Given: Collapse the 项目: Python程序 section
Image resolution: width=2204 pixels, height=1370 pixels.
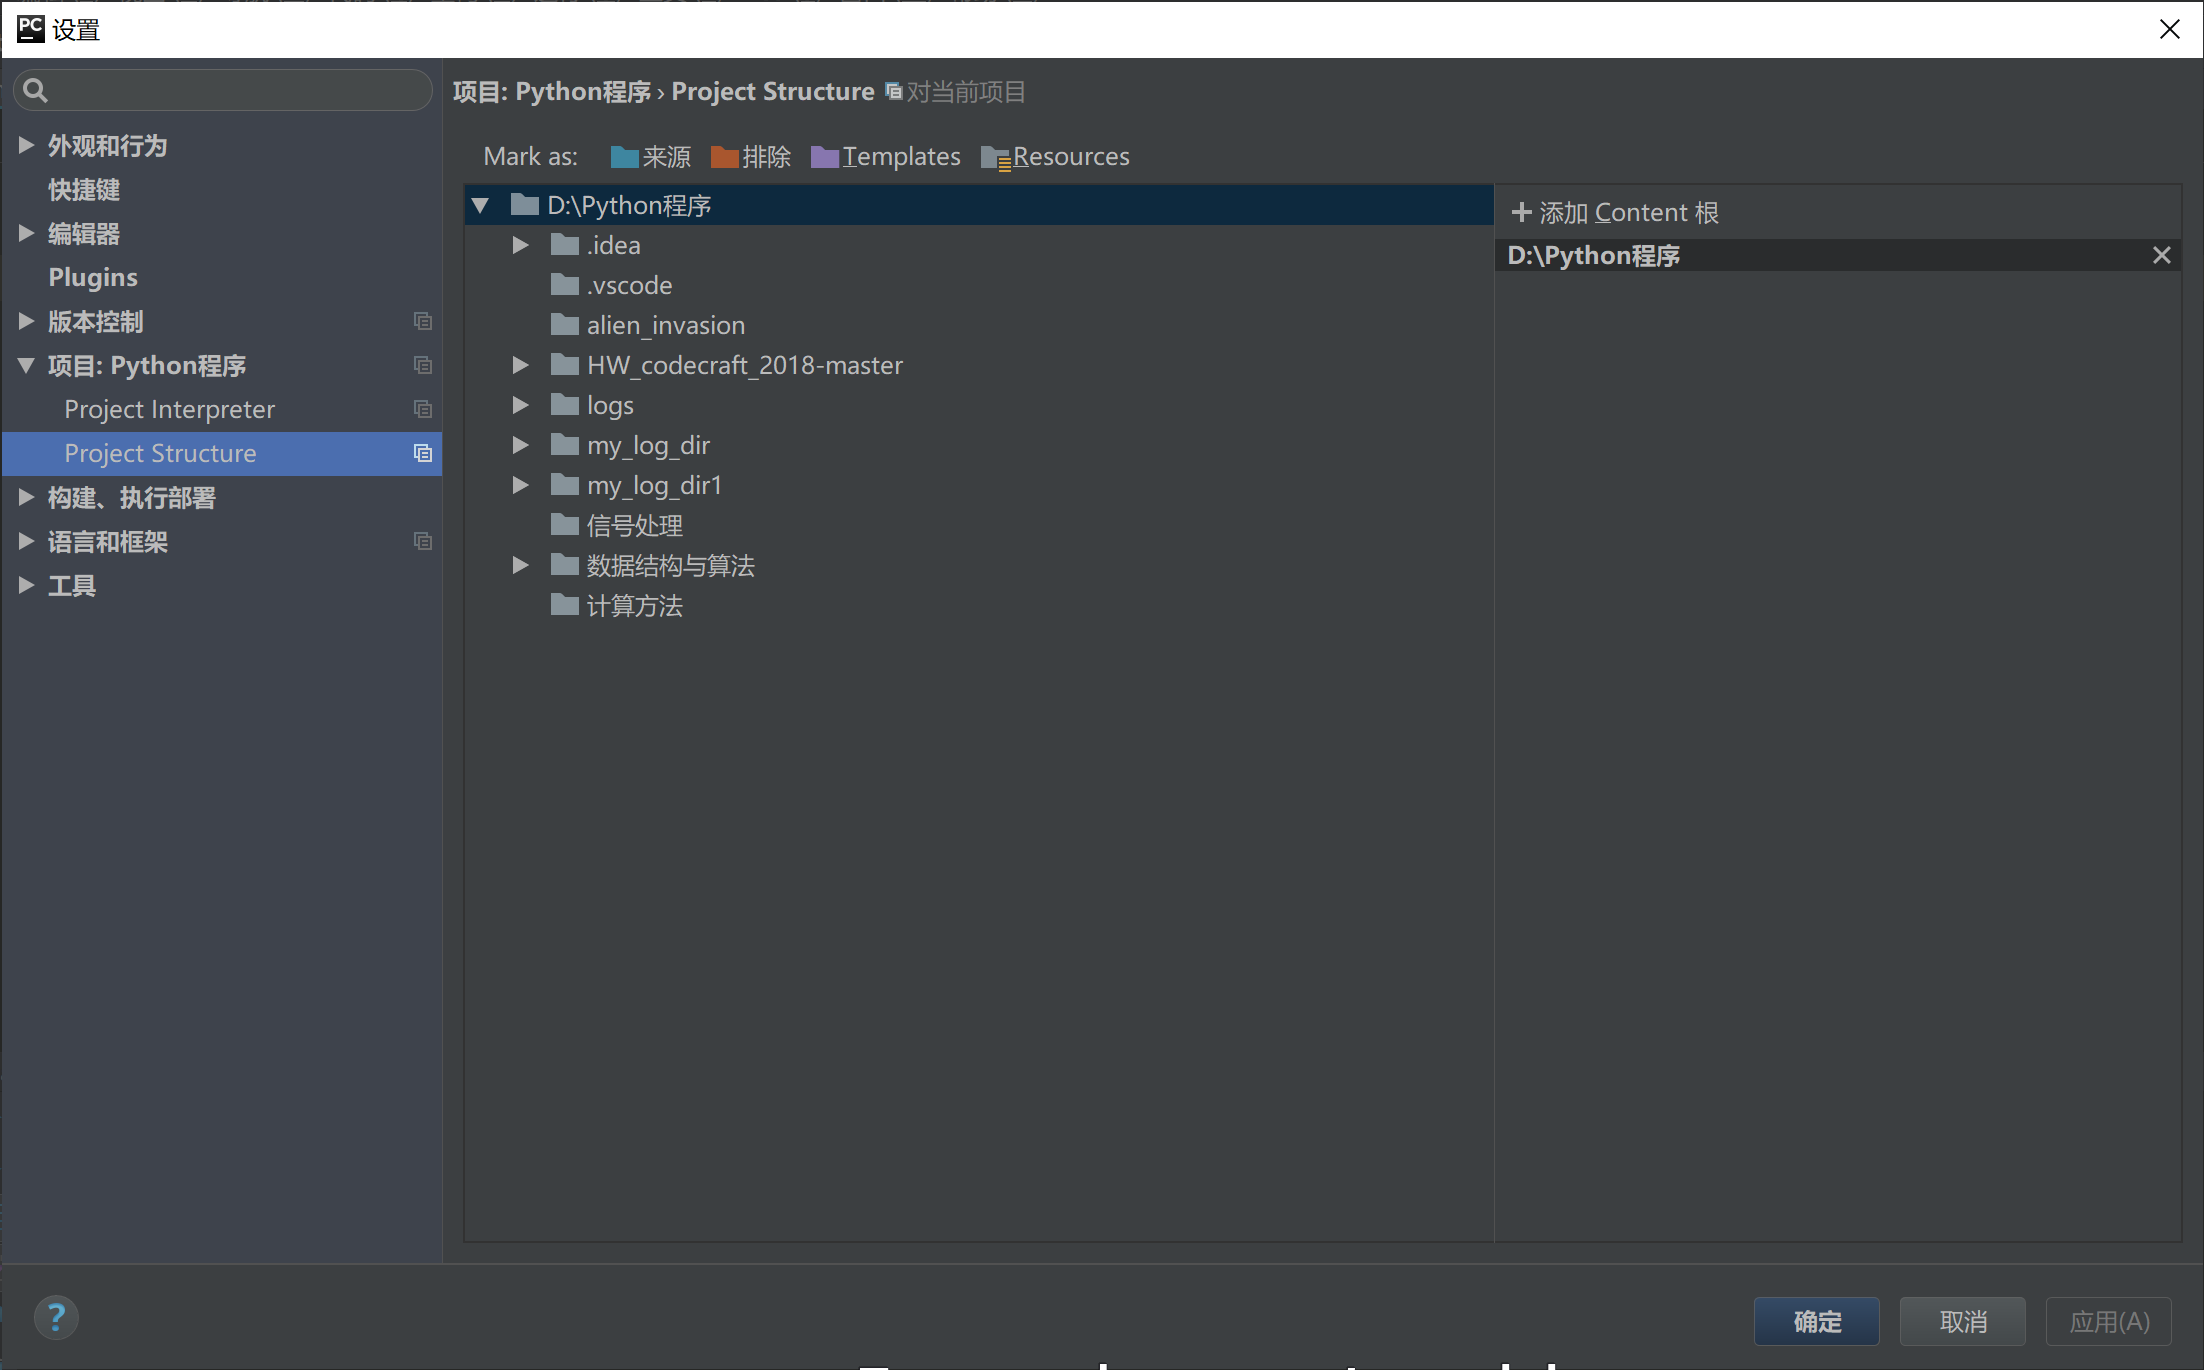Looking at the screenshot, I should click(x=26, y=366).
